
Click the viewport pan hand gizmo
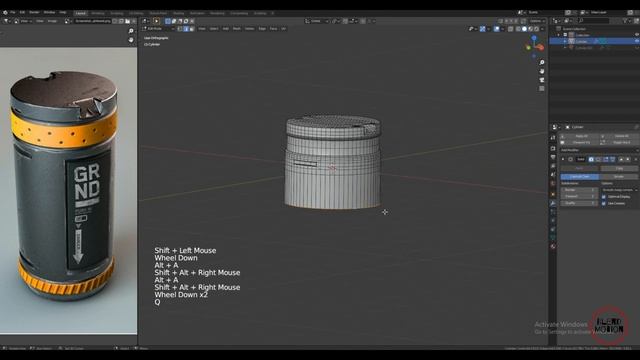point(542,71)
